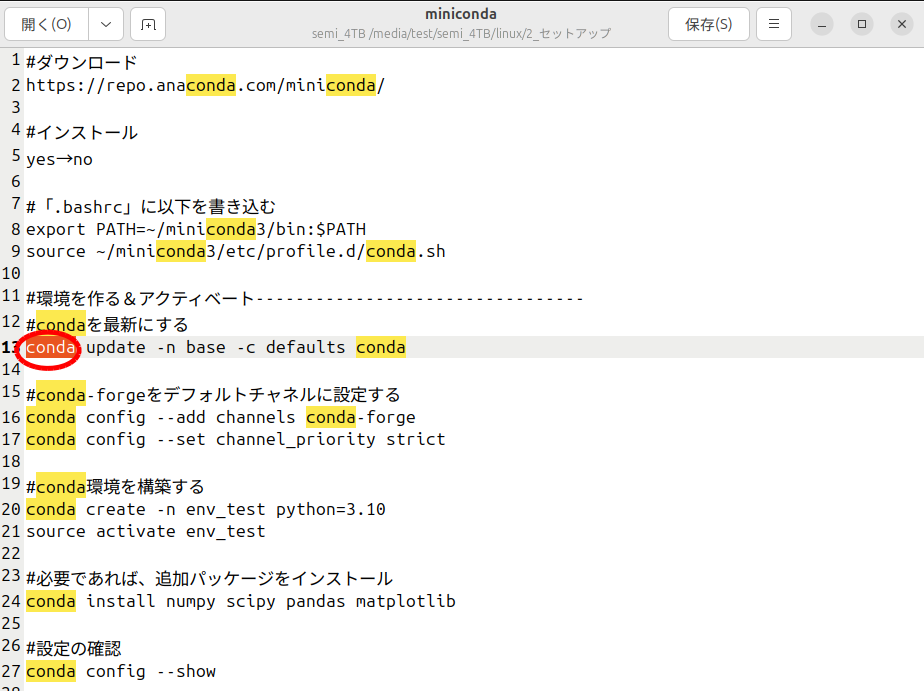Click the '#ダウンロード' comment line

tap(82, 62)
